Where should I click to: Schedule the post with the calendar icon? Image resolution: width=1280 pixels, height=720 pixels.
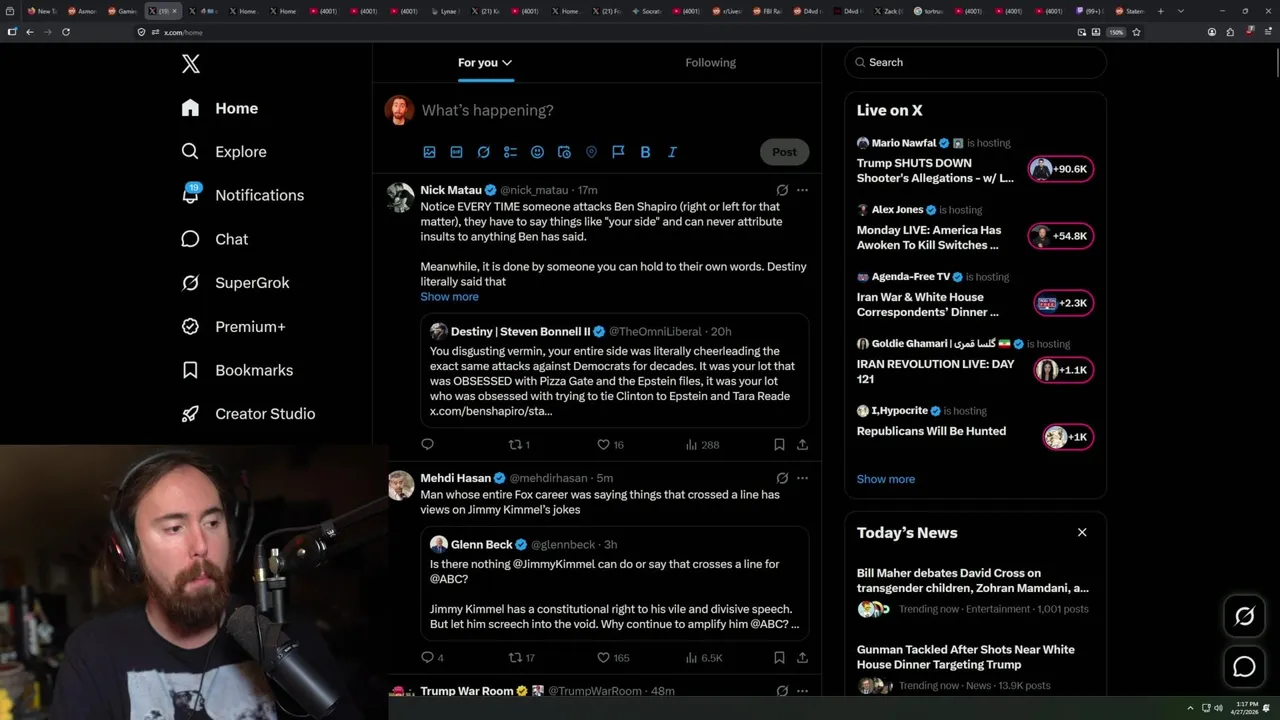pyautogui.click(x=564, y=152)
